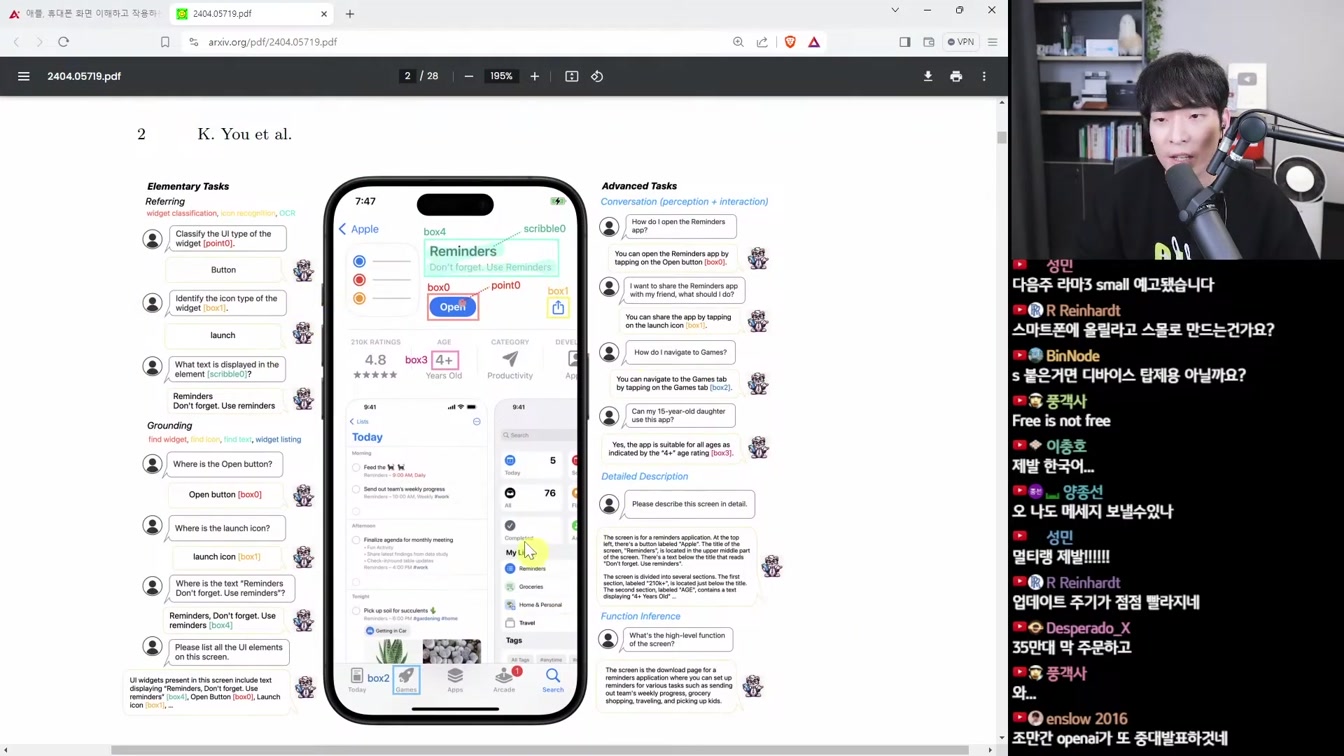1344x756 pixels.
Task: Close the 2404.05719.pdf tab
Action: (x=324, y=14)
